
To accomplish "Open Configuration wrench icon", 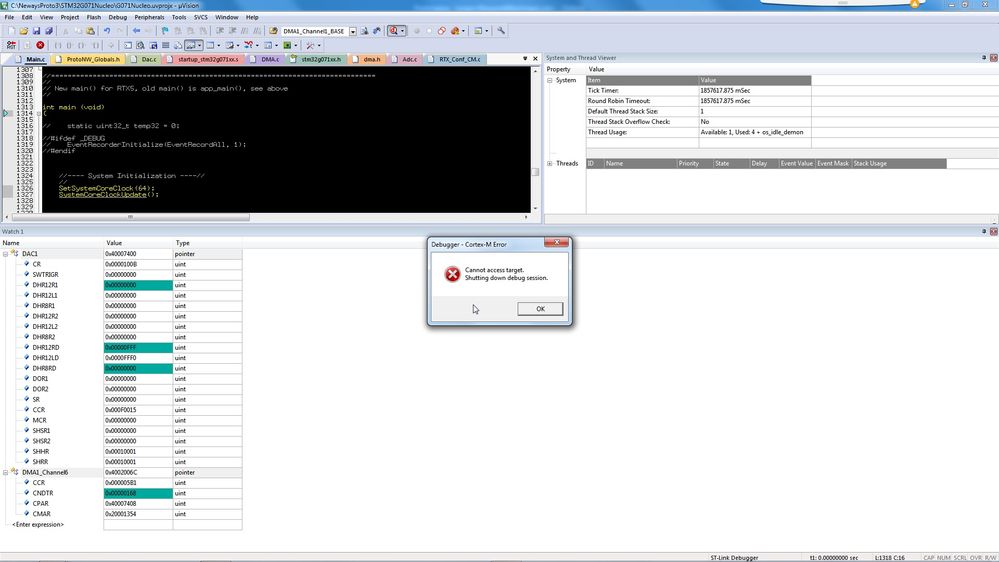I will coord(501,31).
